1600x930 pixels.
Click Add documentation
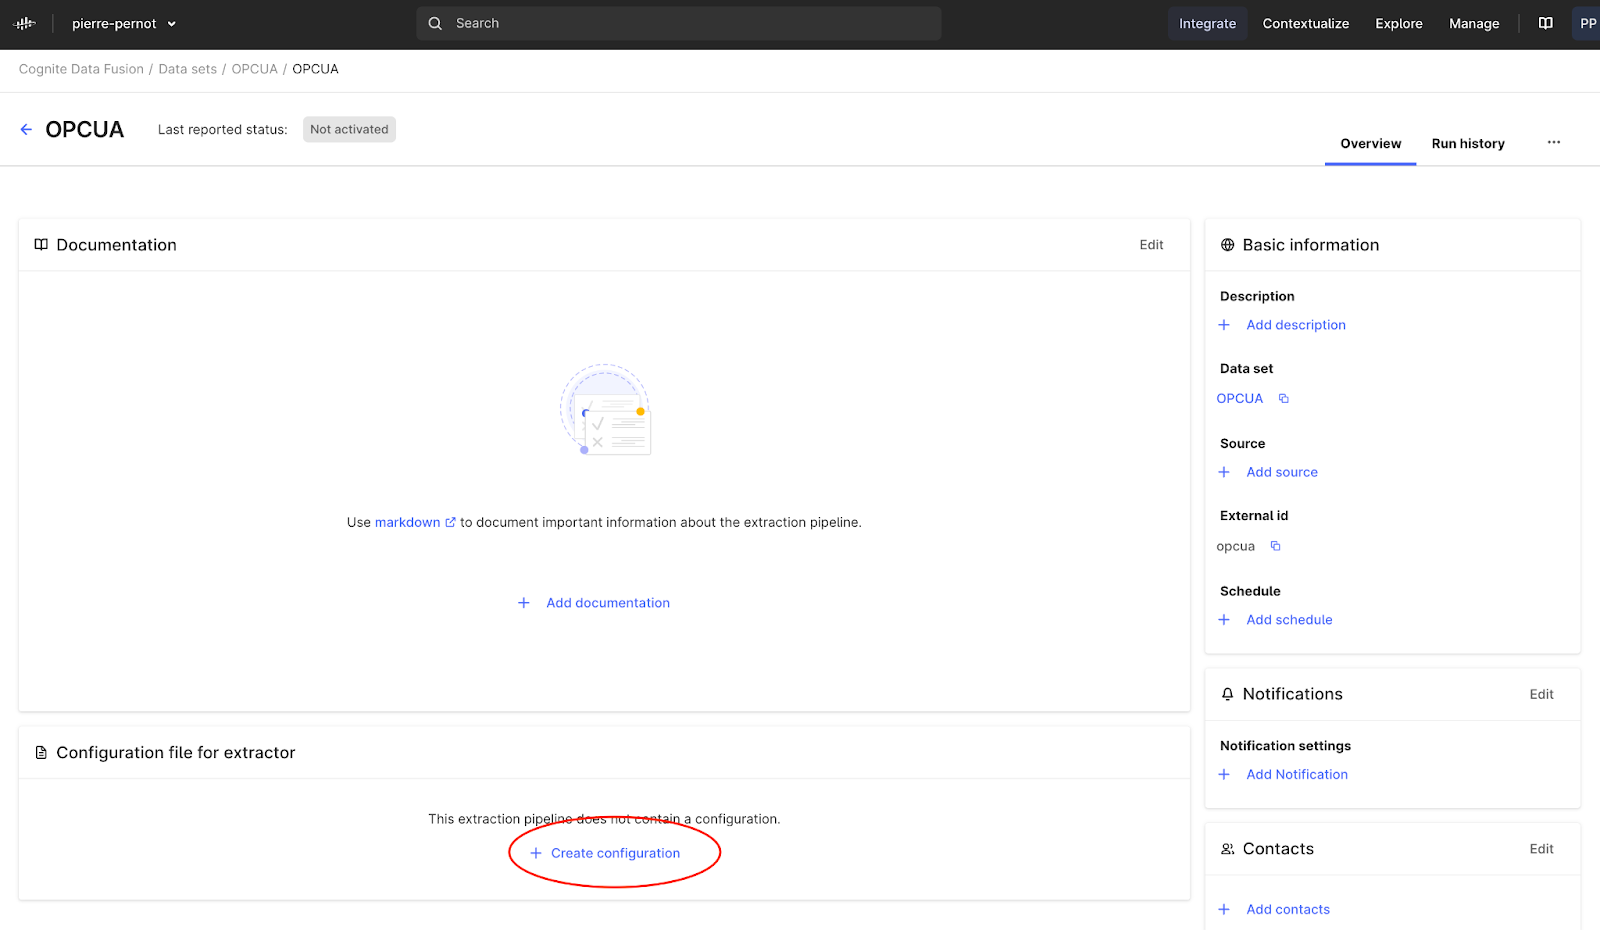click(608, 603)
